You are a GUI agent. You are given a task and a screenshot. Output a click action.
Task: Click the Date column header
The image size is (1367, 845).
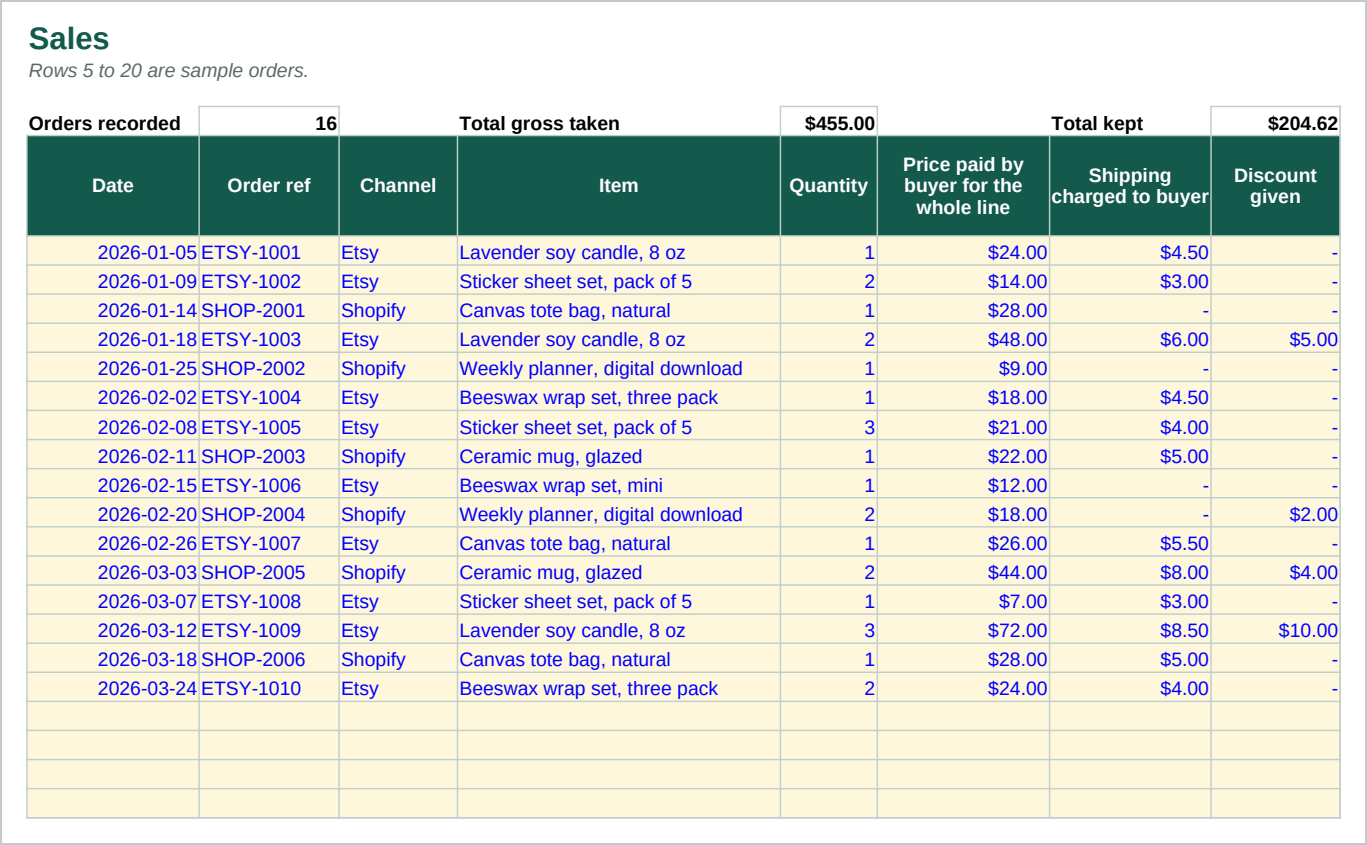pos(113,186)
